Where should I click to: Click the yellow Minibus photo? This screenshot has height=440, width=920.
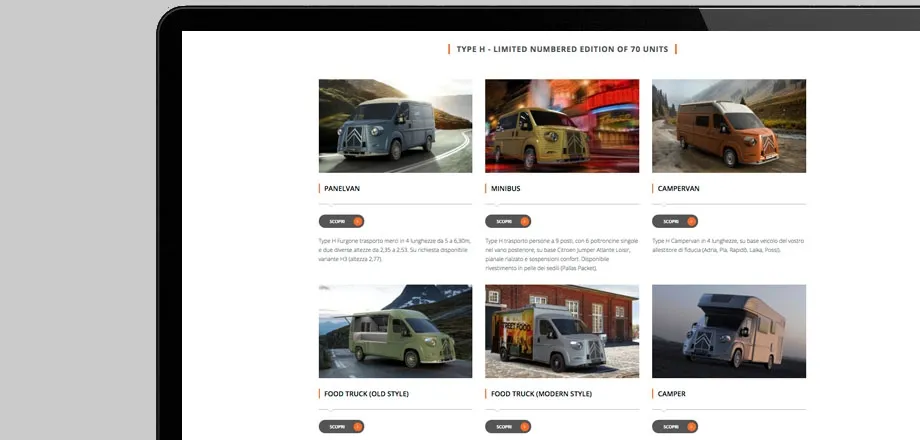pos(562,126)
